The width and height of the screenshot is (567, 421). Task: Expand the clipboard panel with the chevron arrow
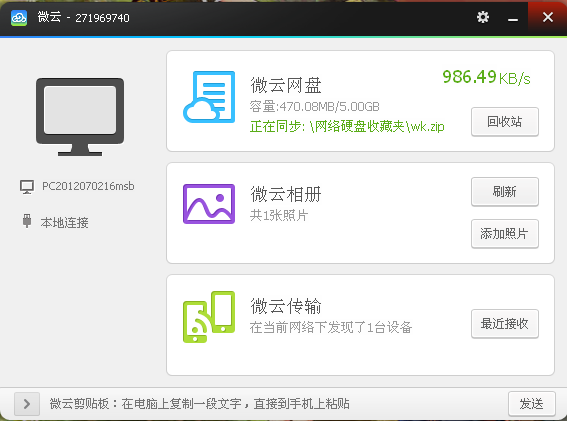27,404
